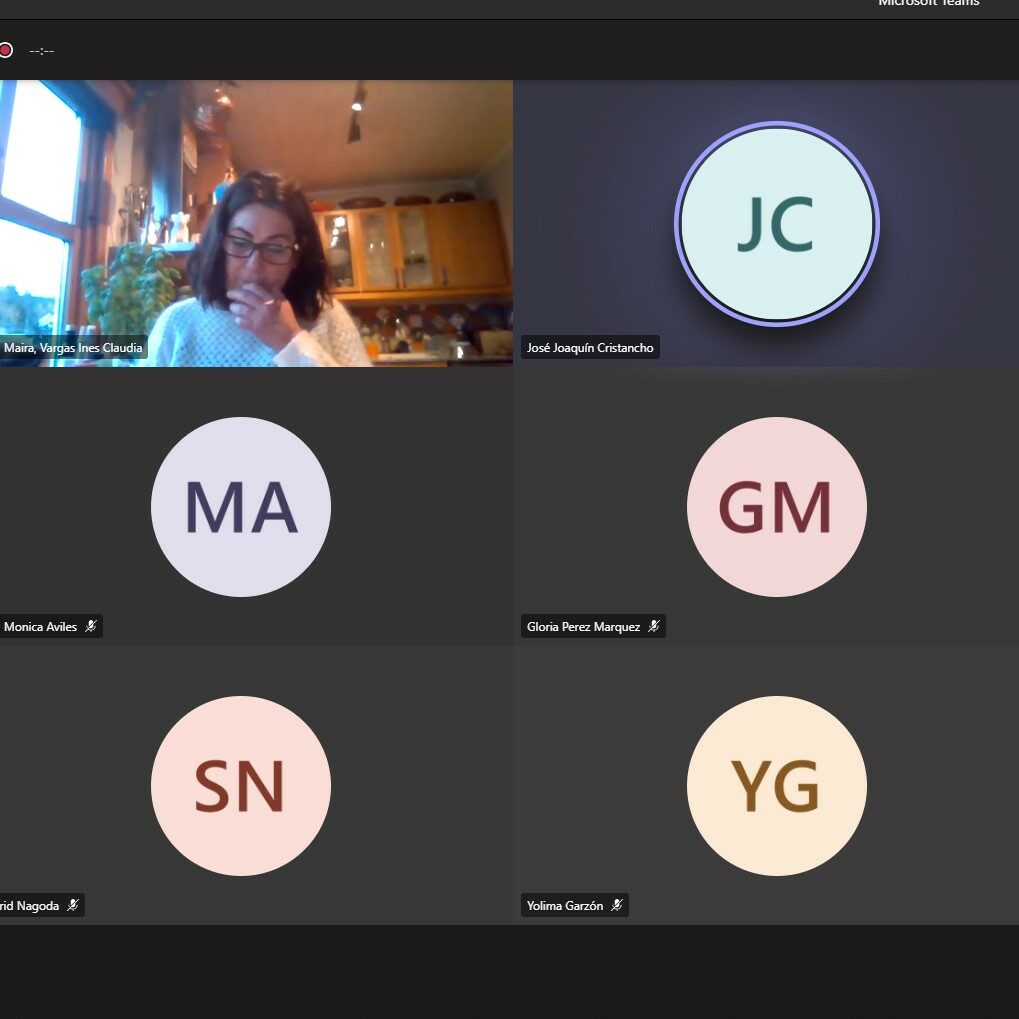The width and height of the screenshot is (1019, 1019).
Task: Click muted microphone icon beside Nagoda
Action: pos(73,906)
